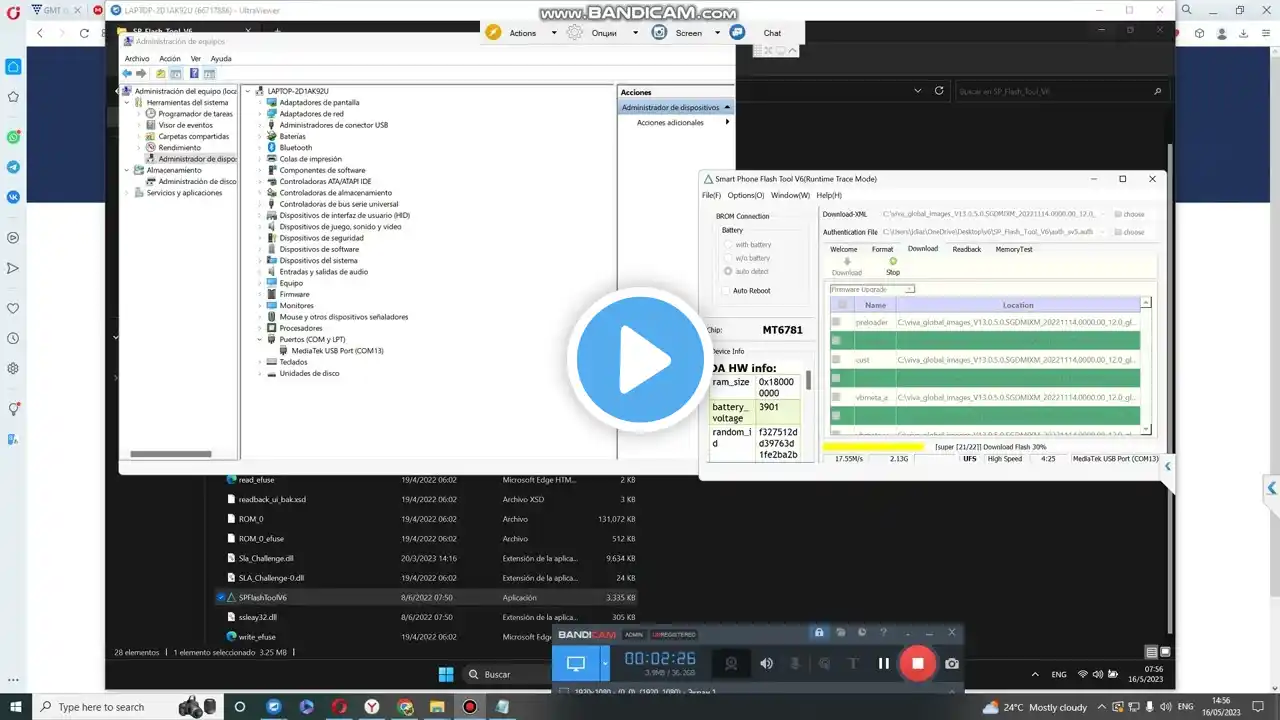
Task: Click the up-folder toolbar icon in Administración de equipos
Action: tap(160, 73)
